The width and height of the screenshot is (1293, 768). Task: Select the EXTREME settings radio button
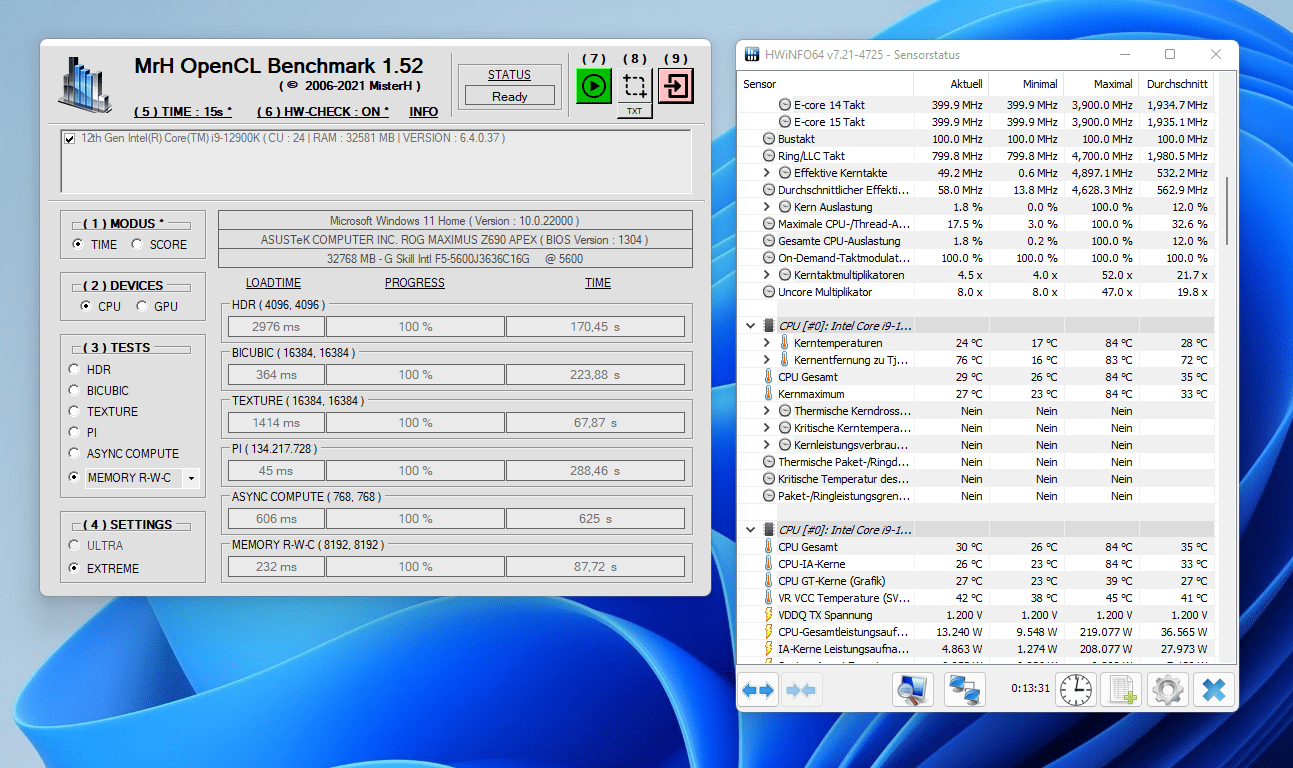coord(74,568)
